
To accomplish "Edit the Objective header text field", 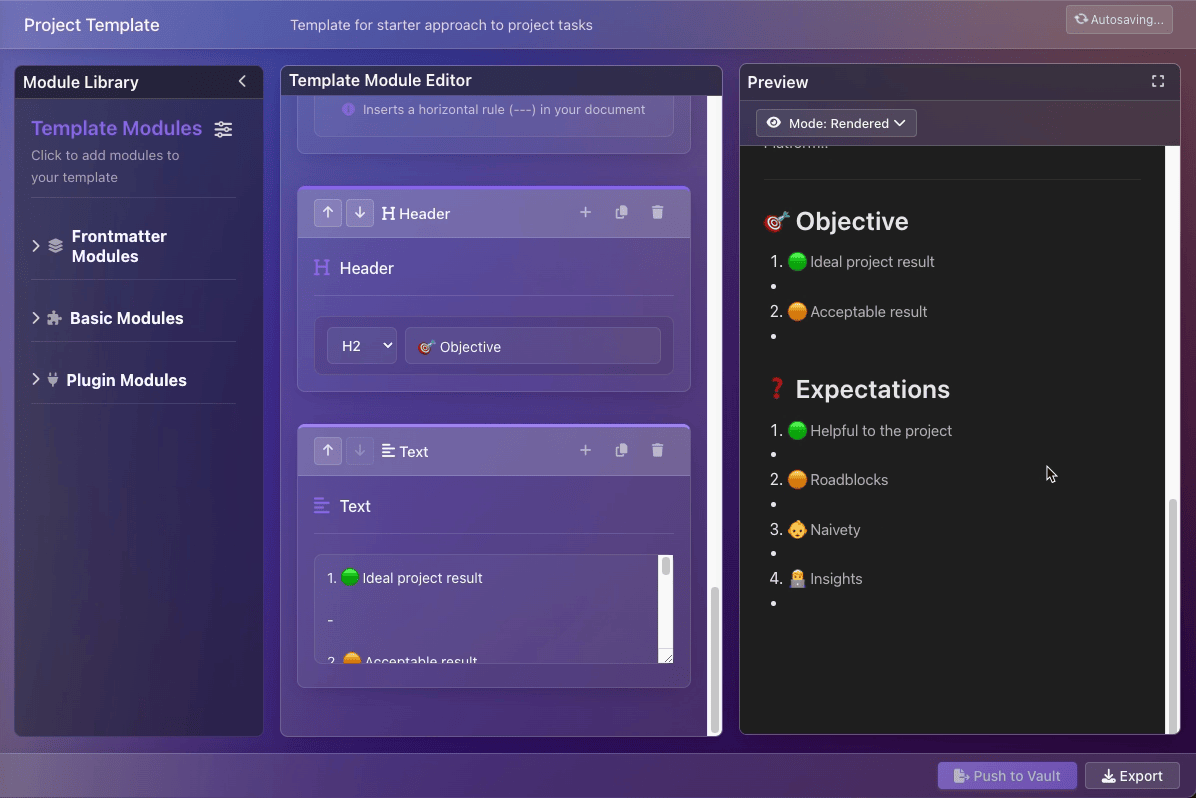I will 532,346.
